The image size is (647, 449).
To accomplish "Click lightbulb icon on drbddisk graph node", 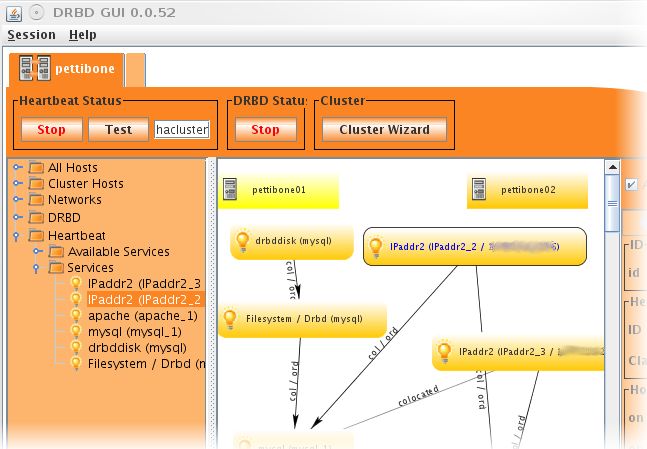I will tap(243, 241).
